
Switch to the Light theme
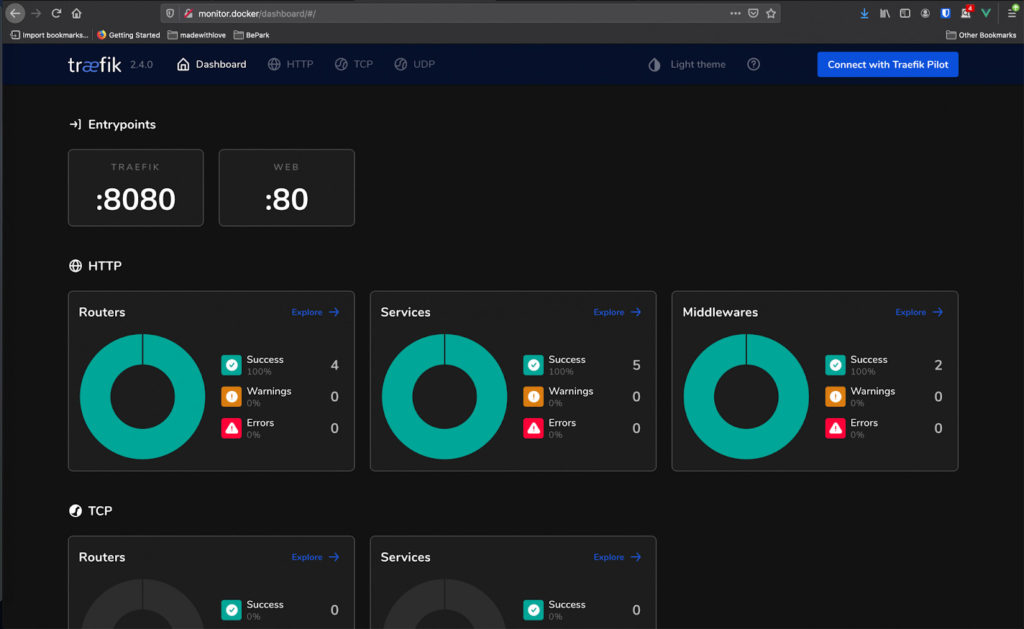coord(686,64)
